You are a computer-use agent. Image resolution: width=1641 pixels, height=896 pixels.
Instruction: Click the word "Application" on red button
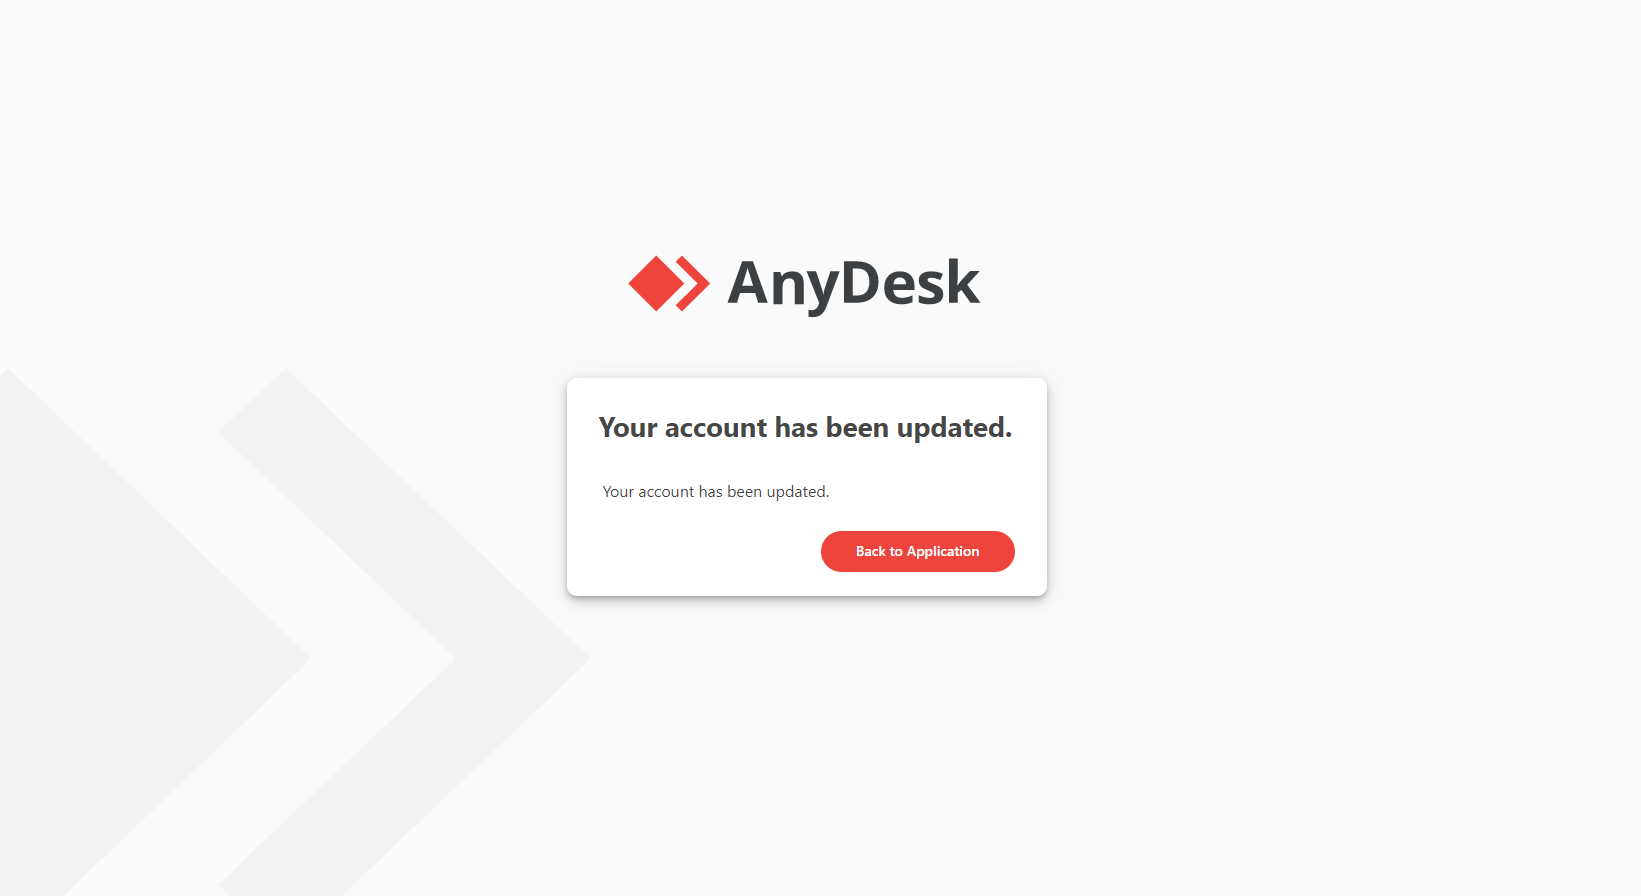coord(943,551)
